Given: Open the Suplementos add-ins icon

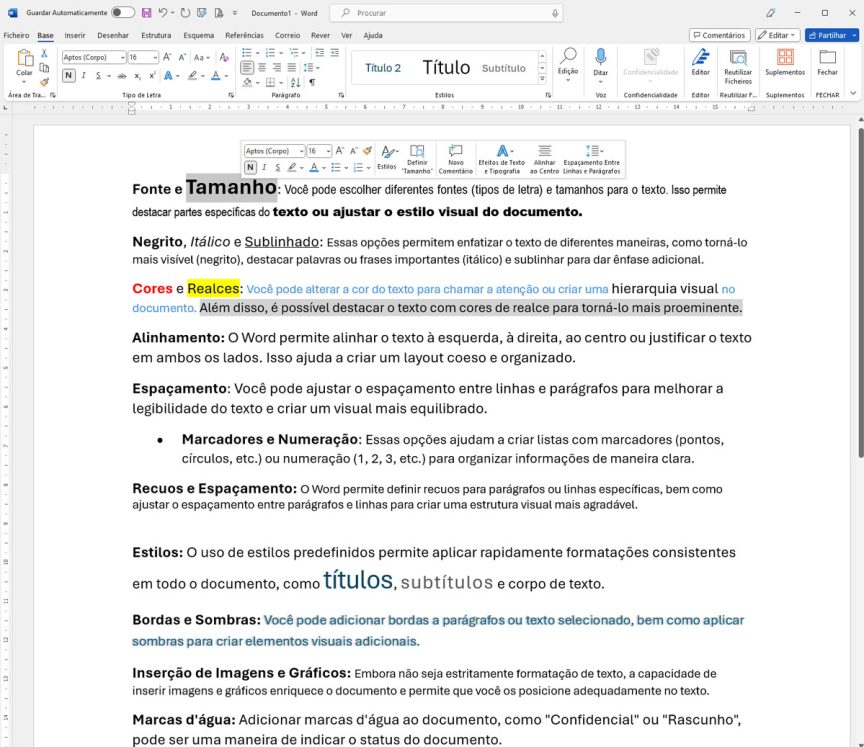Looking at the screenshot, I should [785, 60].
